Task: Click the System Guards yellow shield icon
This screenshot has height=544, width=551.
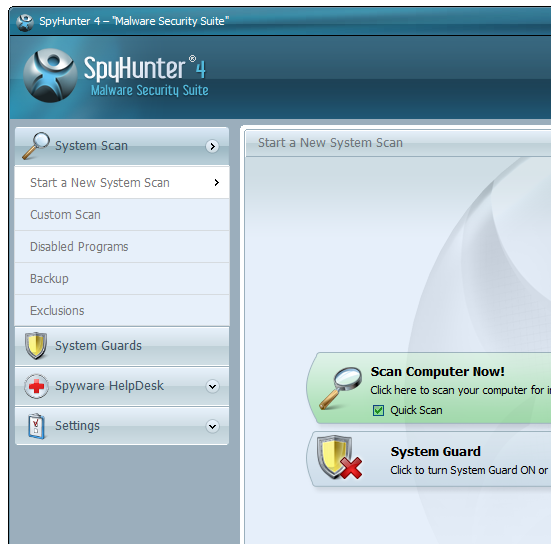Action: pyautogui.click(x=36, y=346)
